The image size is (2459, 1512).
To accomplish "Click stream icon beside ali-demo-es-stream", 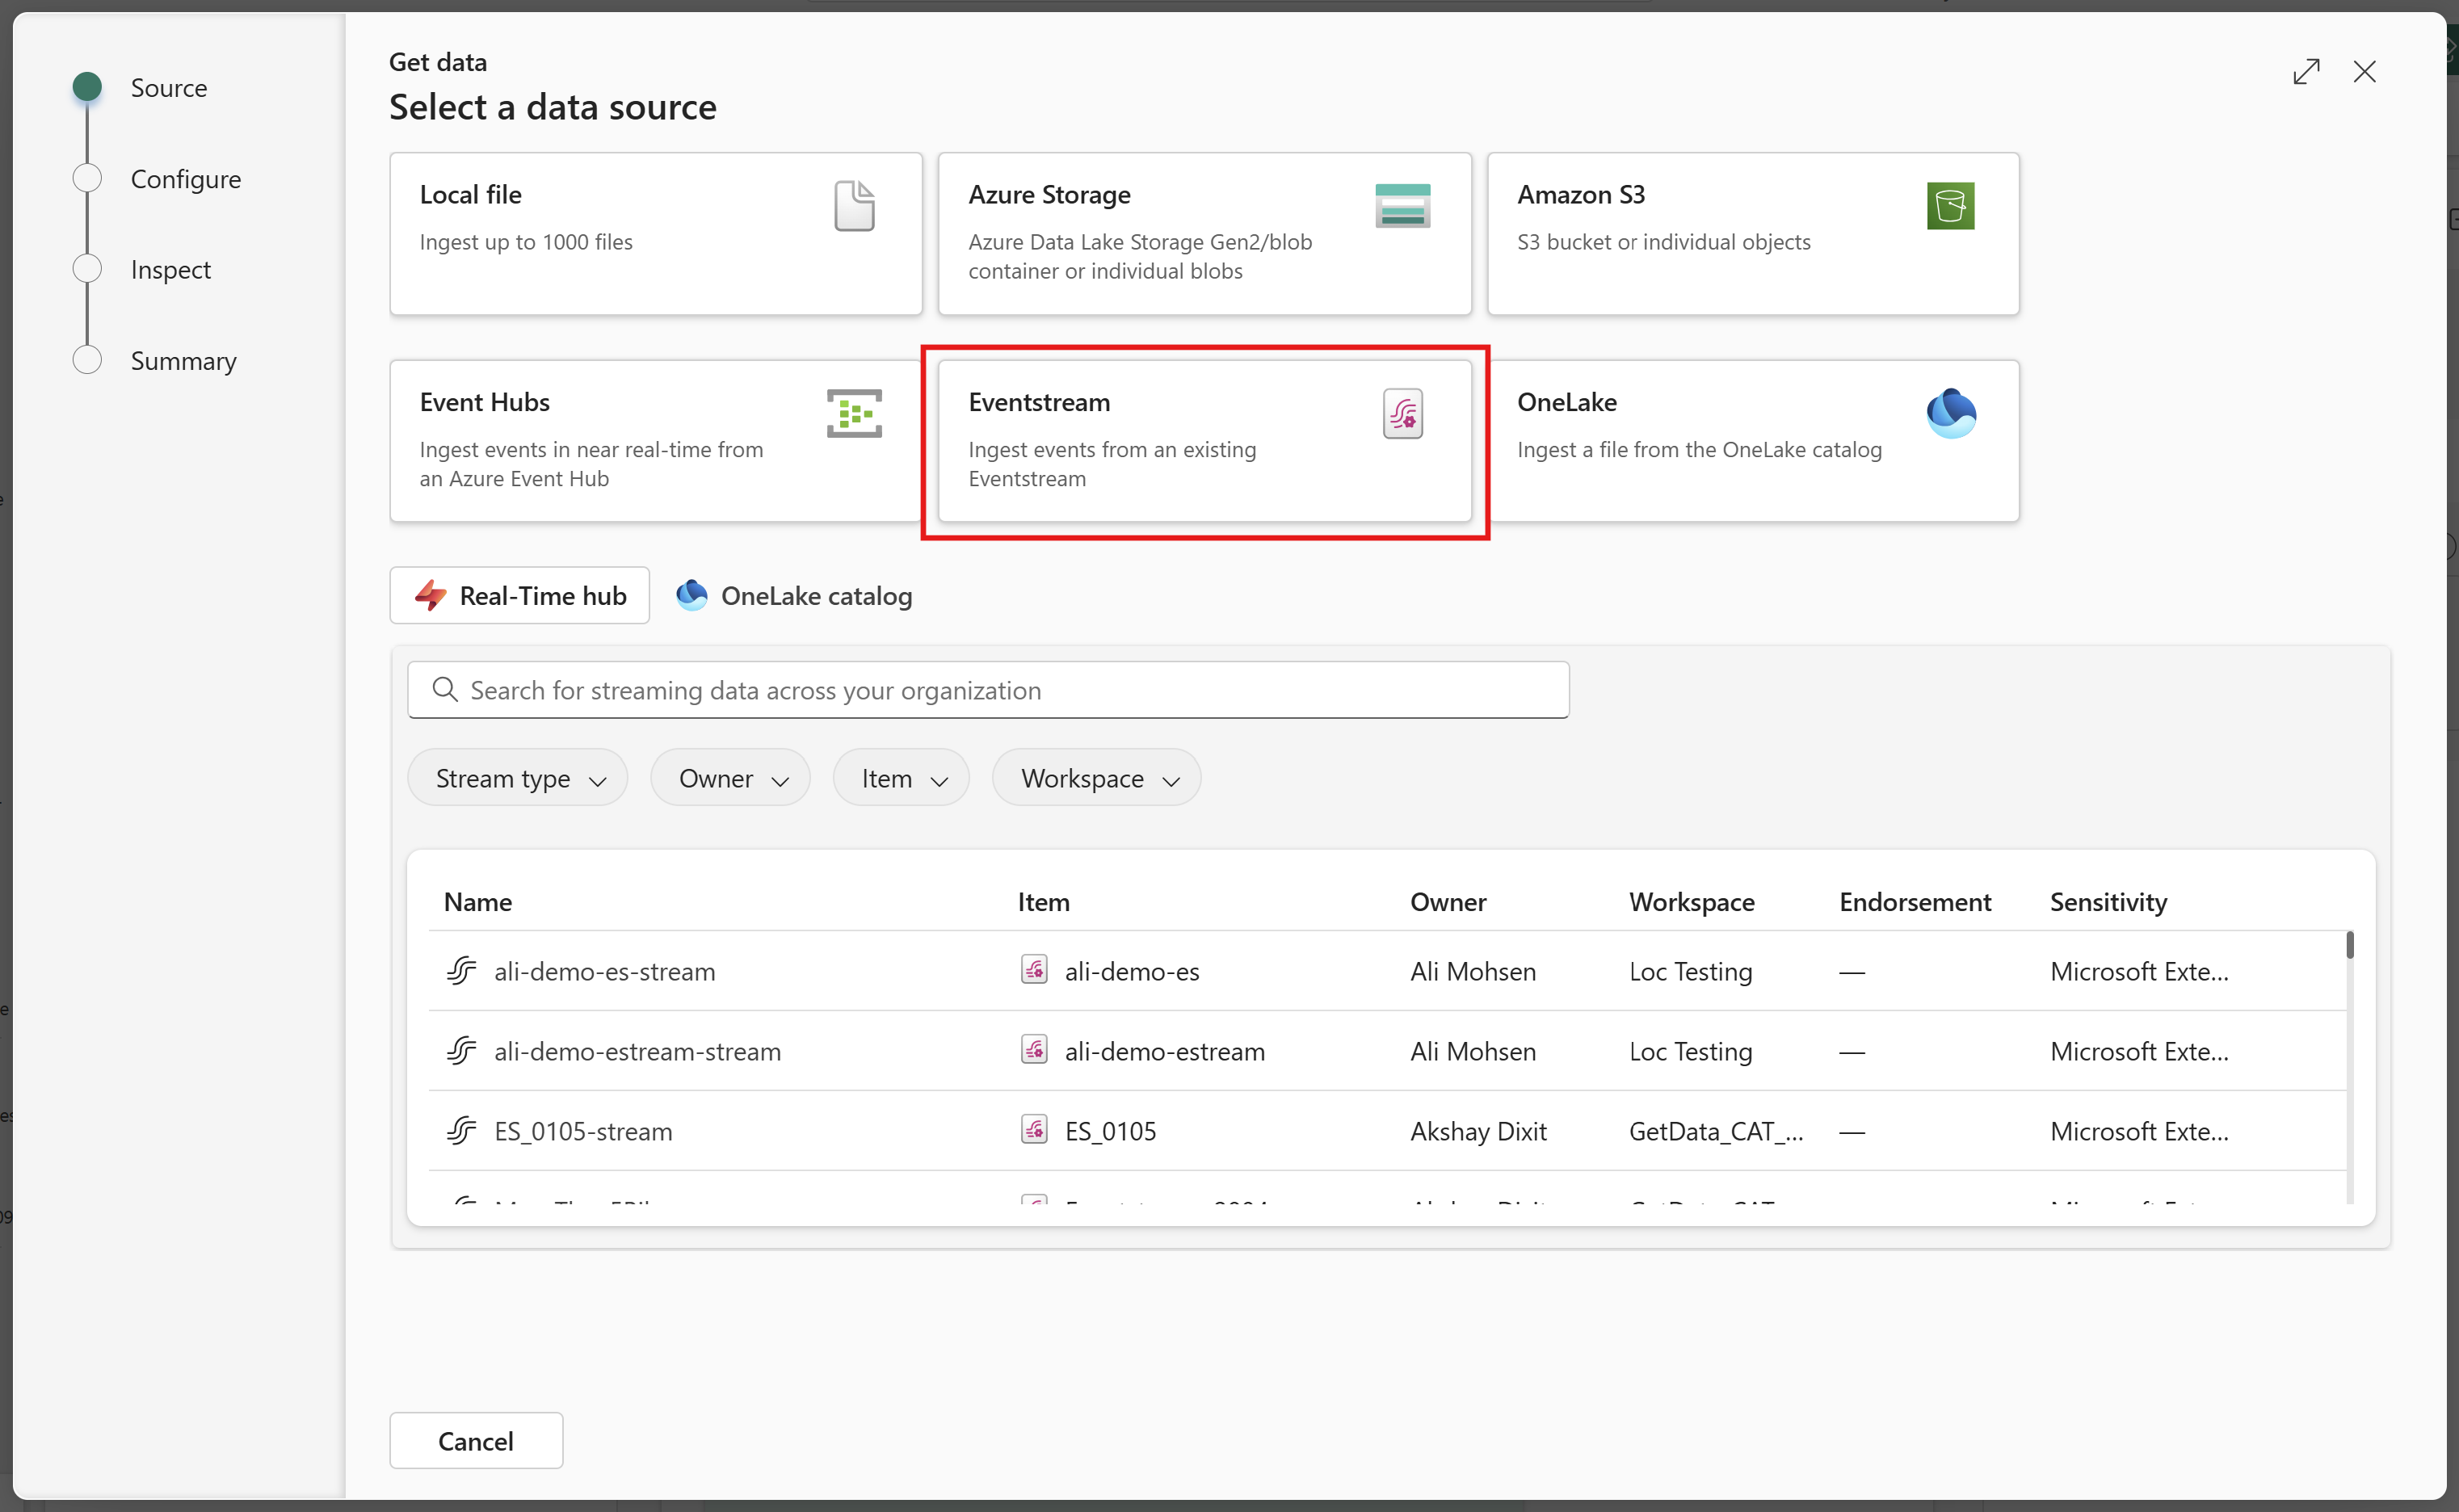I will [x=461, y=970].
